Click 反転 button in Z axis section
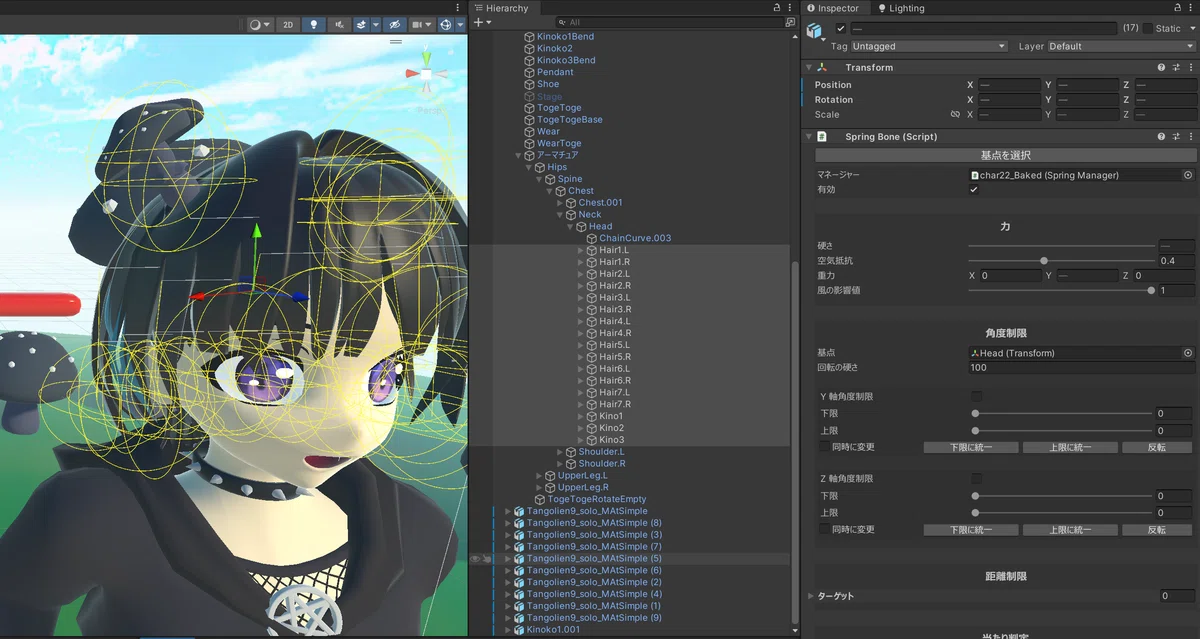 pos(1157,529)
